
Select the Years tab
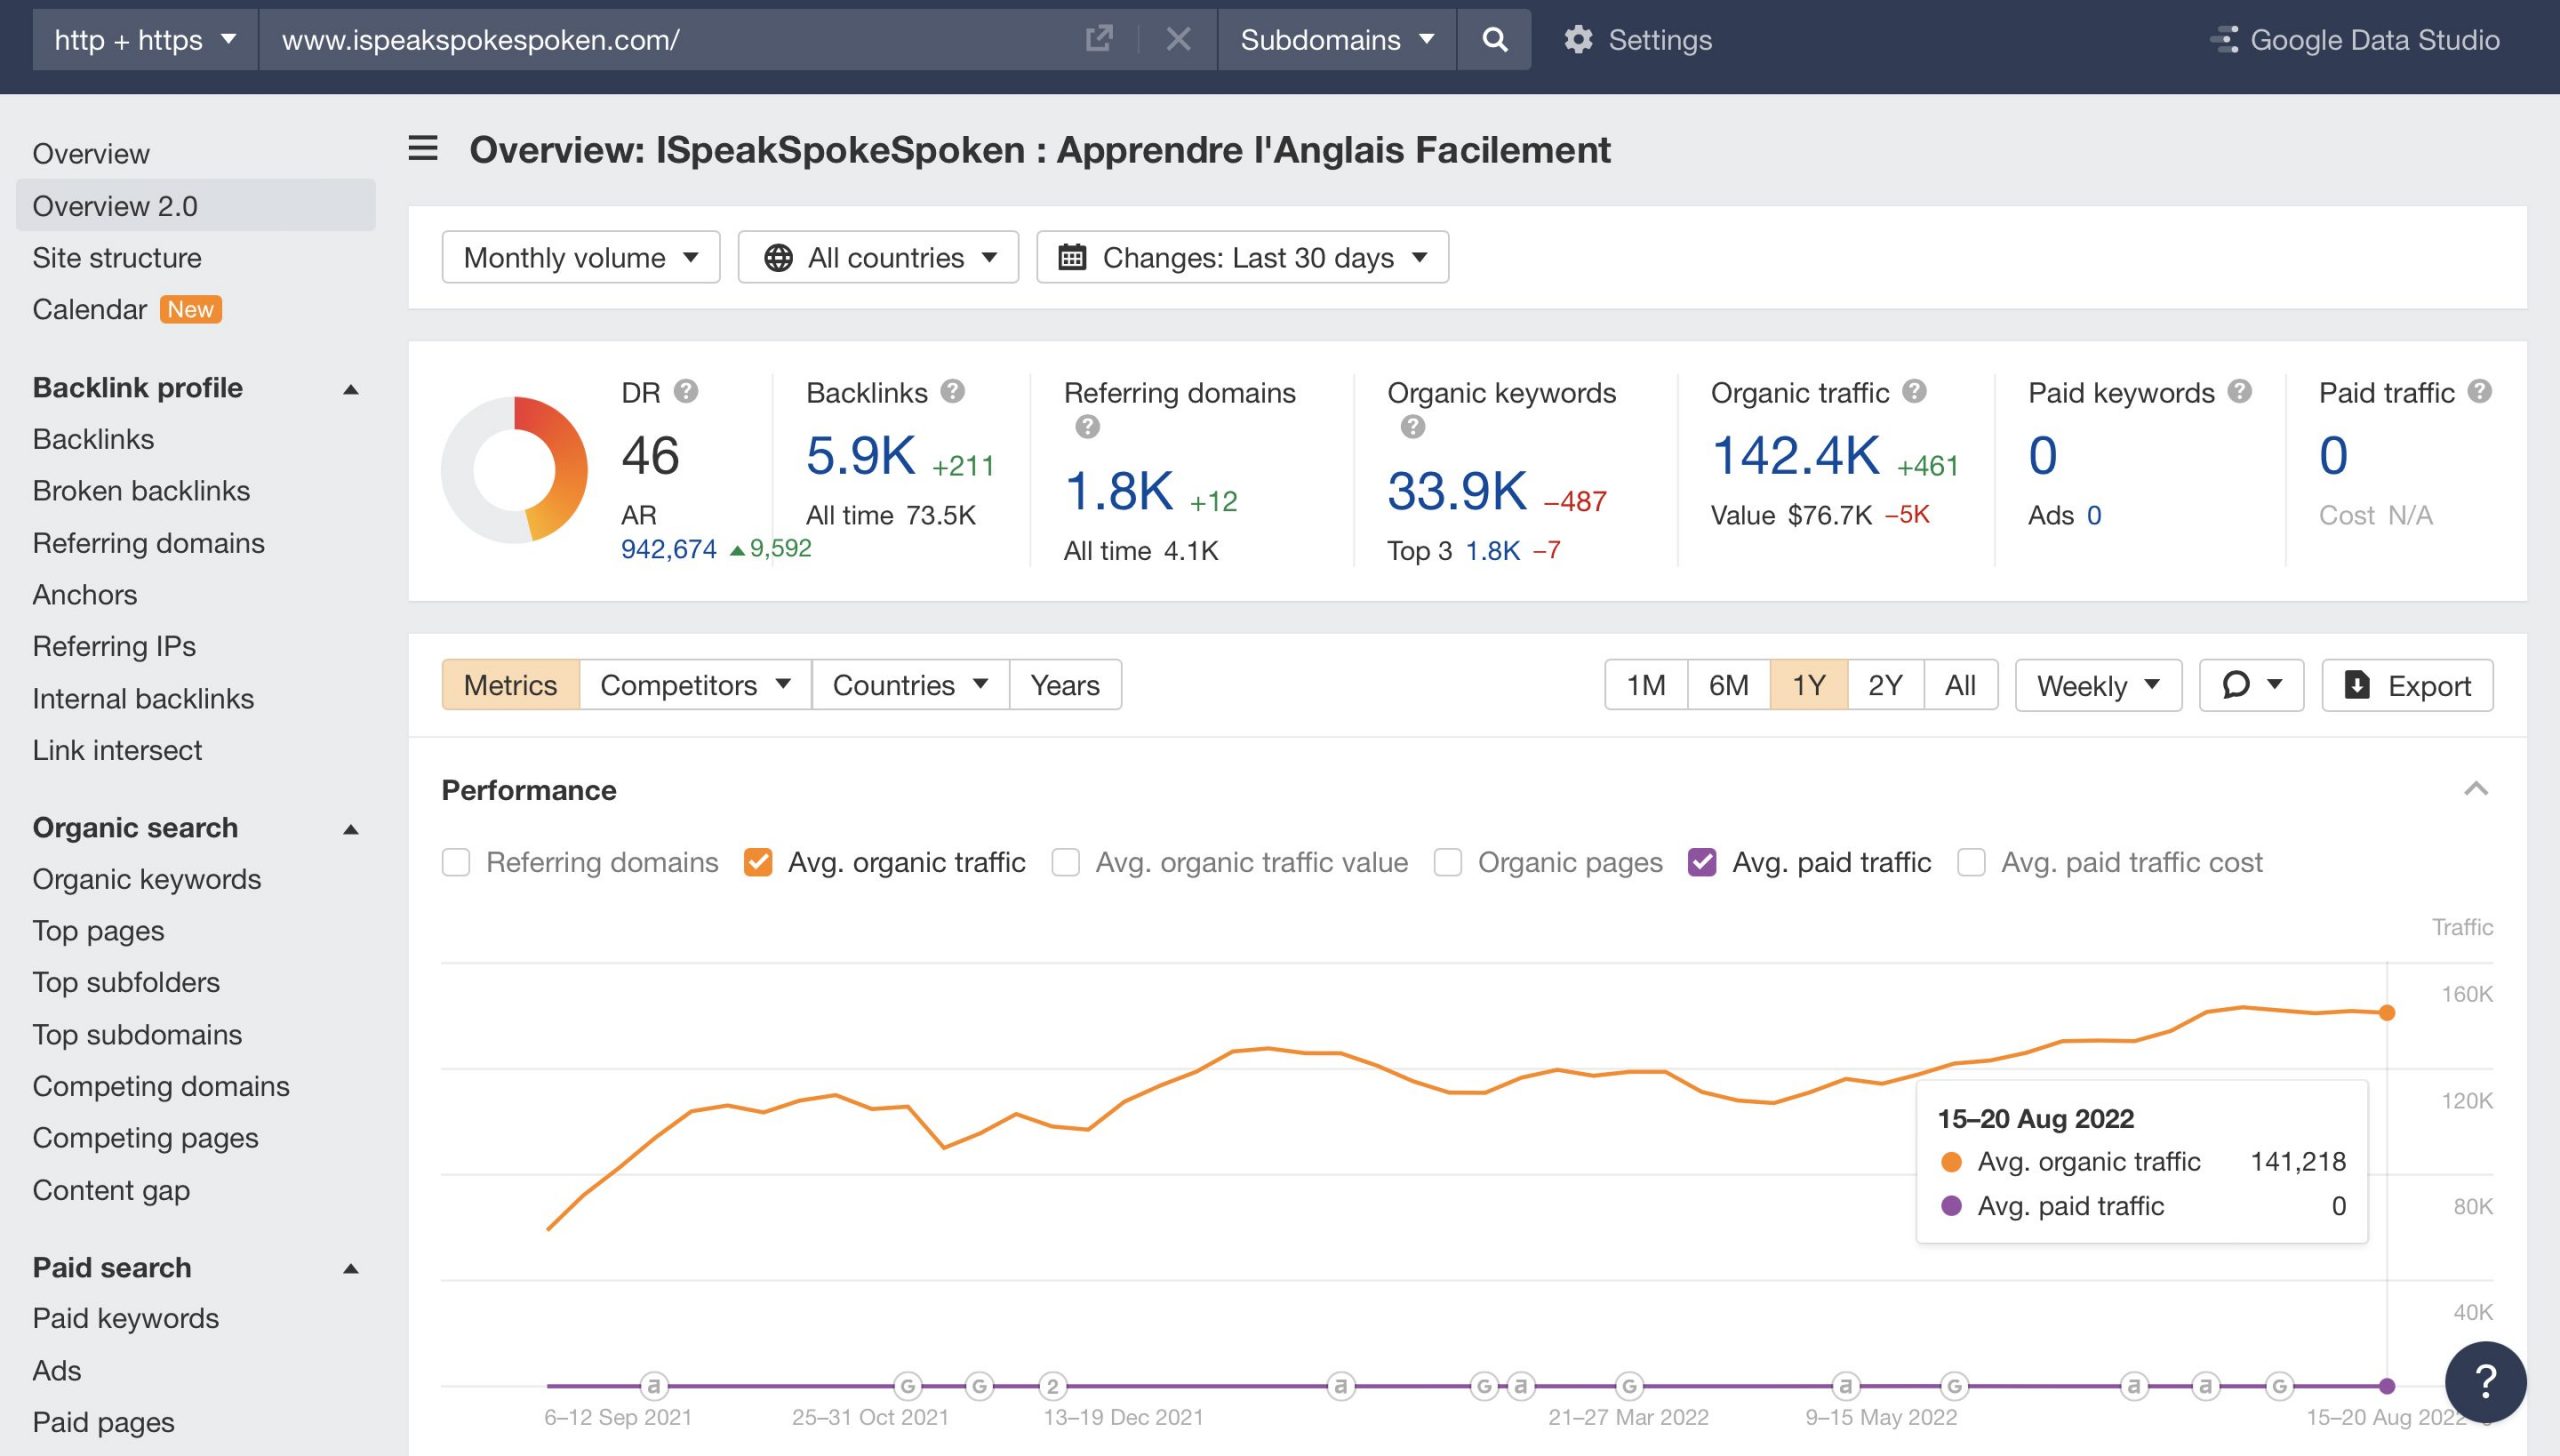[1065, 685]
